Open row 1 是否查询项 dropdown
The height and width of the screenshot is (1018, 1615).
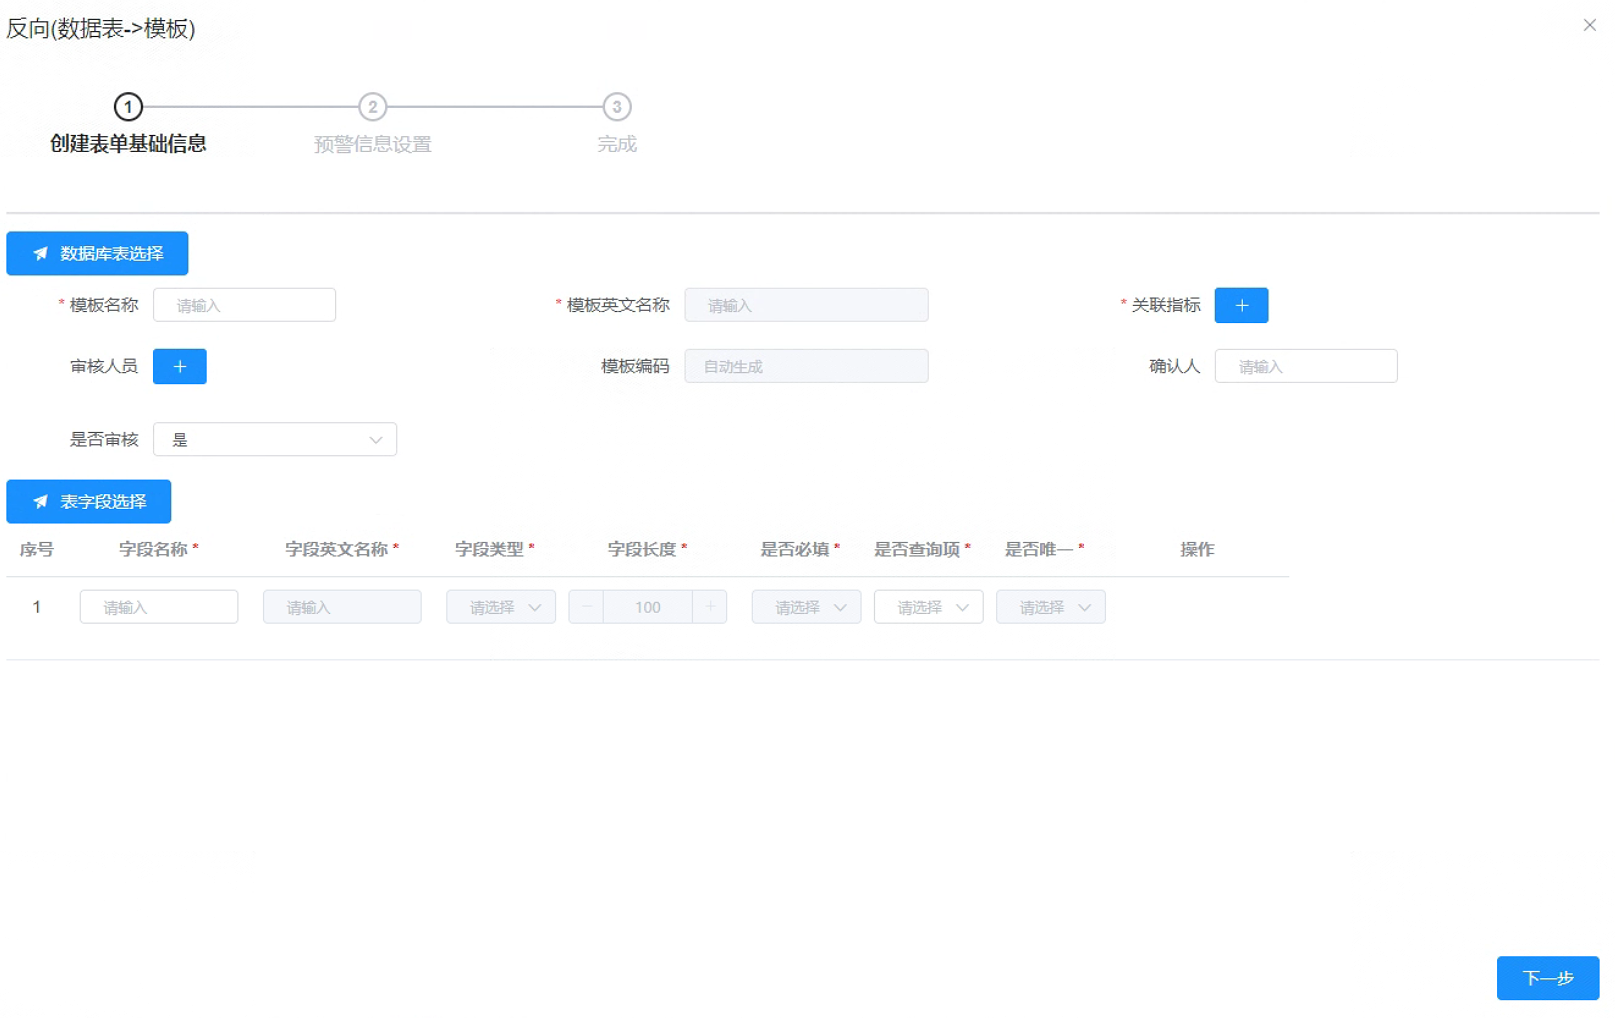[928, 607]
